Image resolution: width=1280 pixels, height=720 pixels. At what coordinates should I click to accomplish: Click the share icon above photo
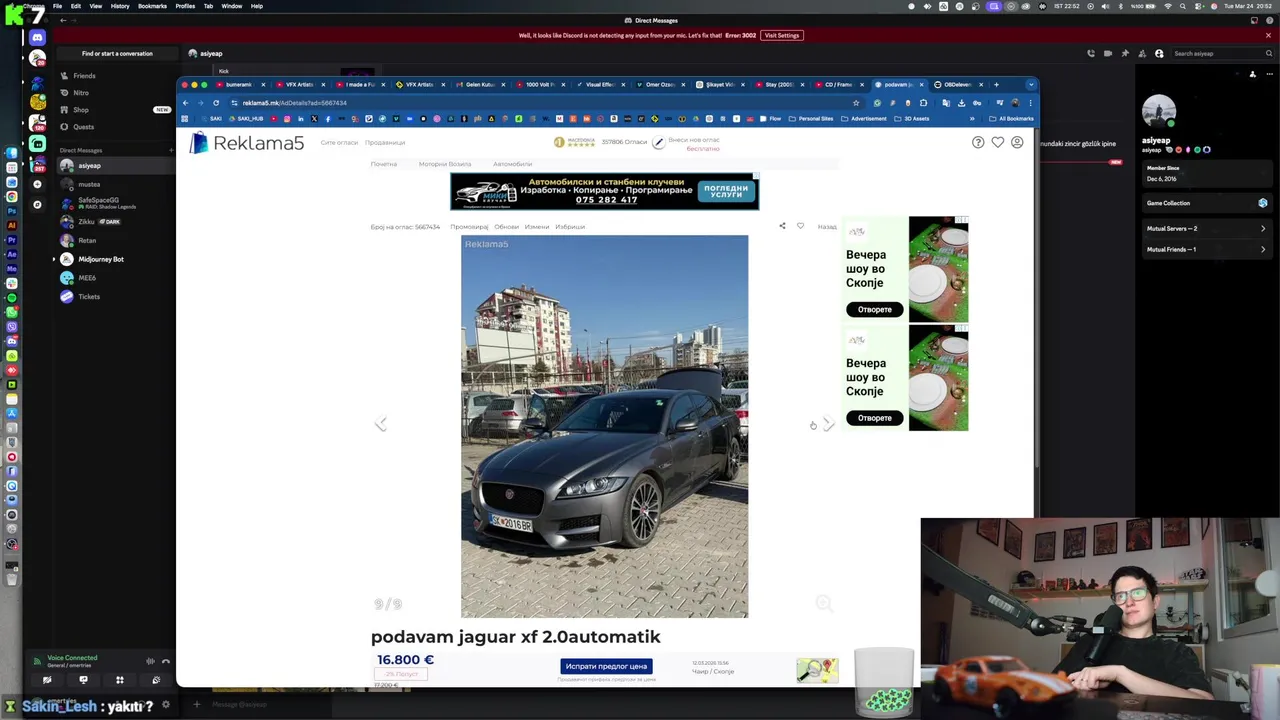coord(782,226)
